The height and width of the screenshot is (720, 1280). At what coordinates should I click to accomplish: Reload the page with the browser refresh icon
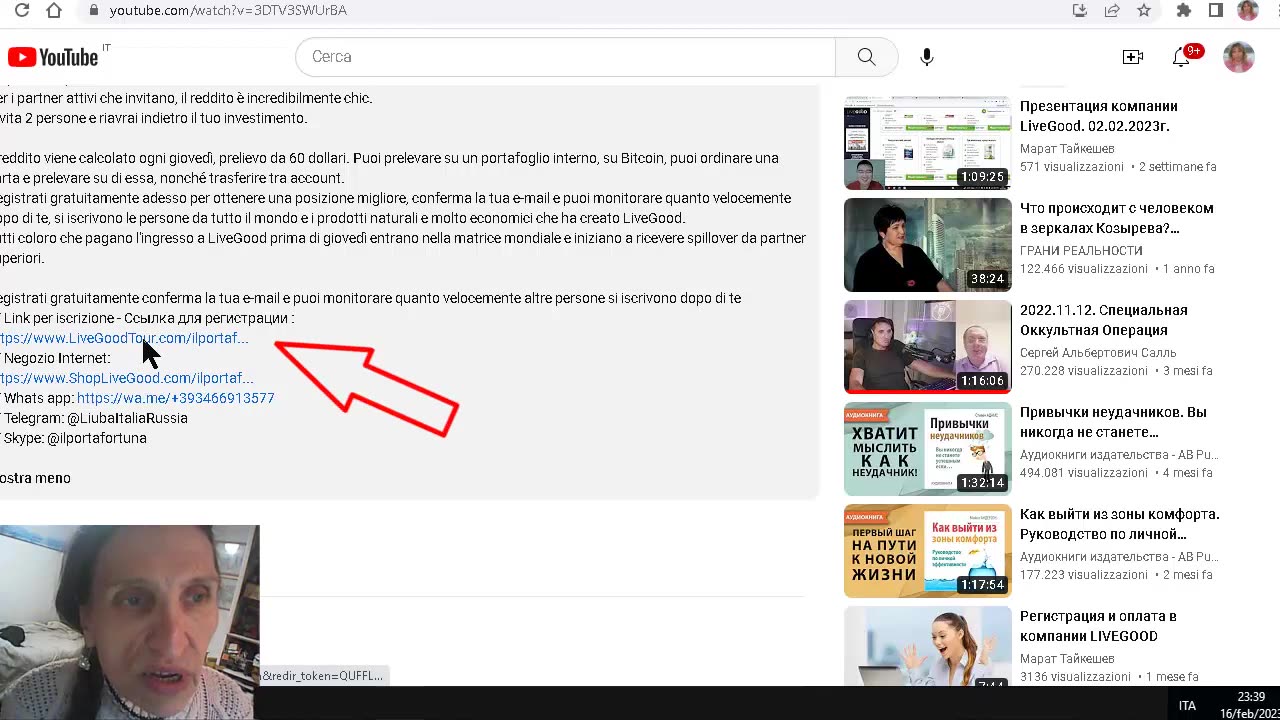click(22, 10)
